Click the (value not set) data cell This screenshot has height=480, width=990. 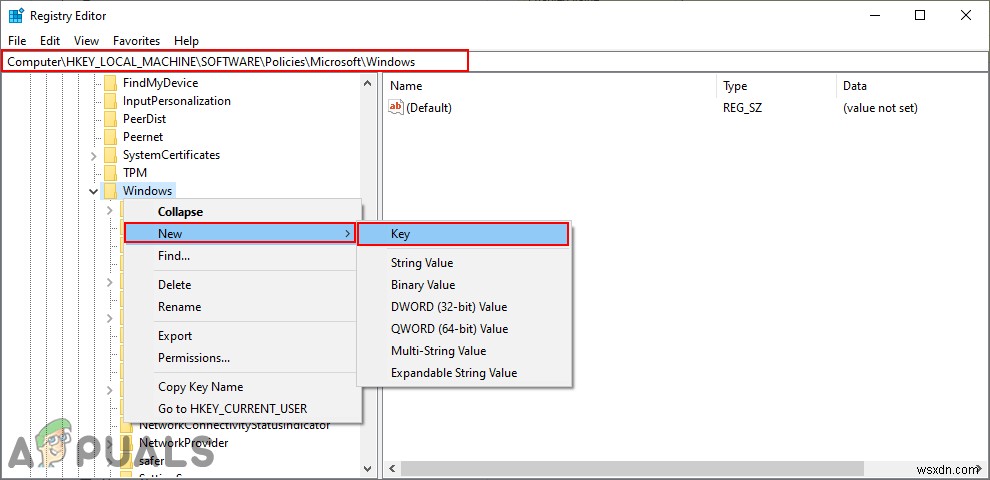click(x=880, y=108)
